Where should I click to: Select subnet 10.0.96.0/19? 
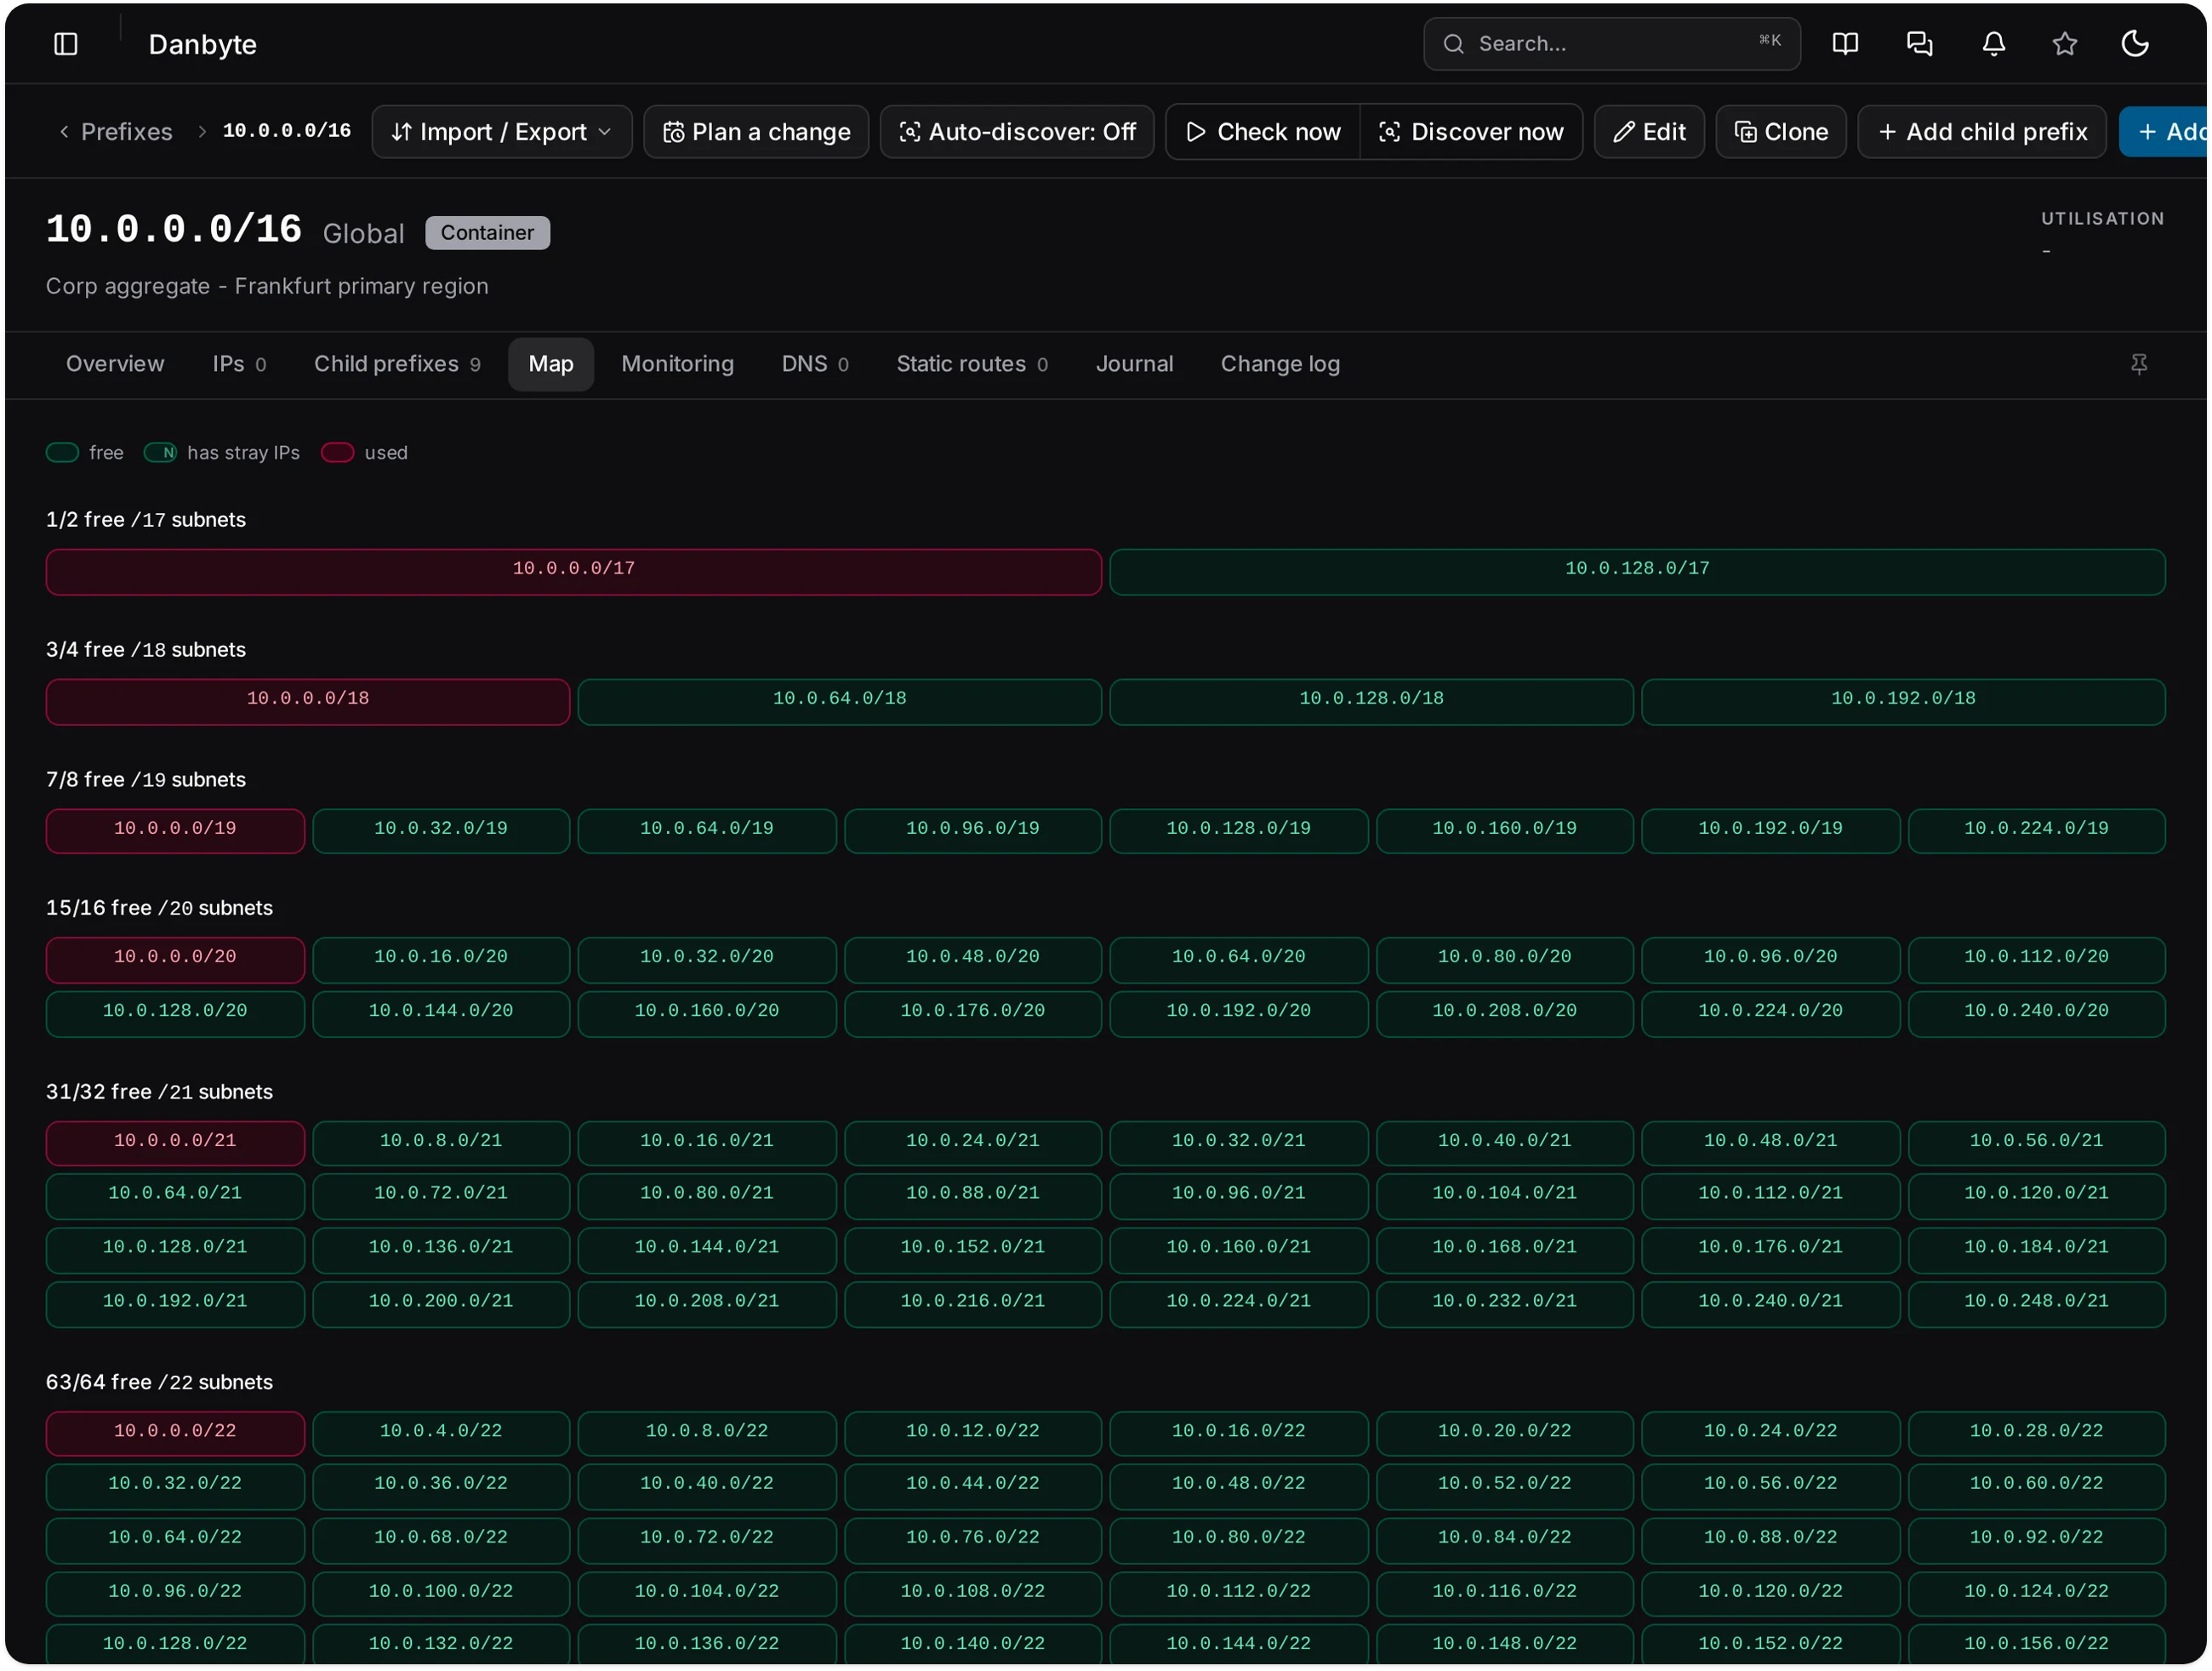[x=972, y=830]
